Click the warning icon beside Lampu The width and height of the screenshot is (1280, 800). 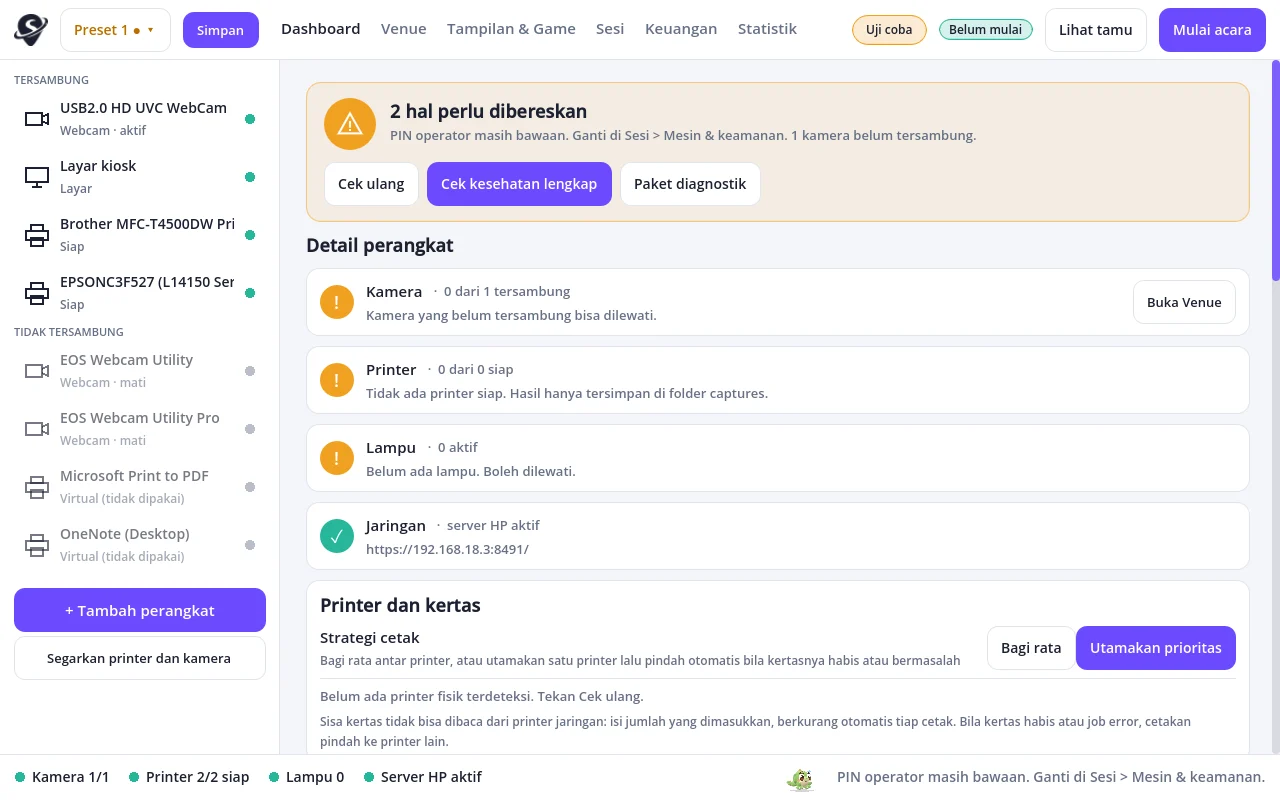tap(337, 458)
